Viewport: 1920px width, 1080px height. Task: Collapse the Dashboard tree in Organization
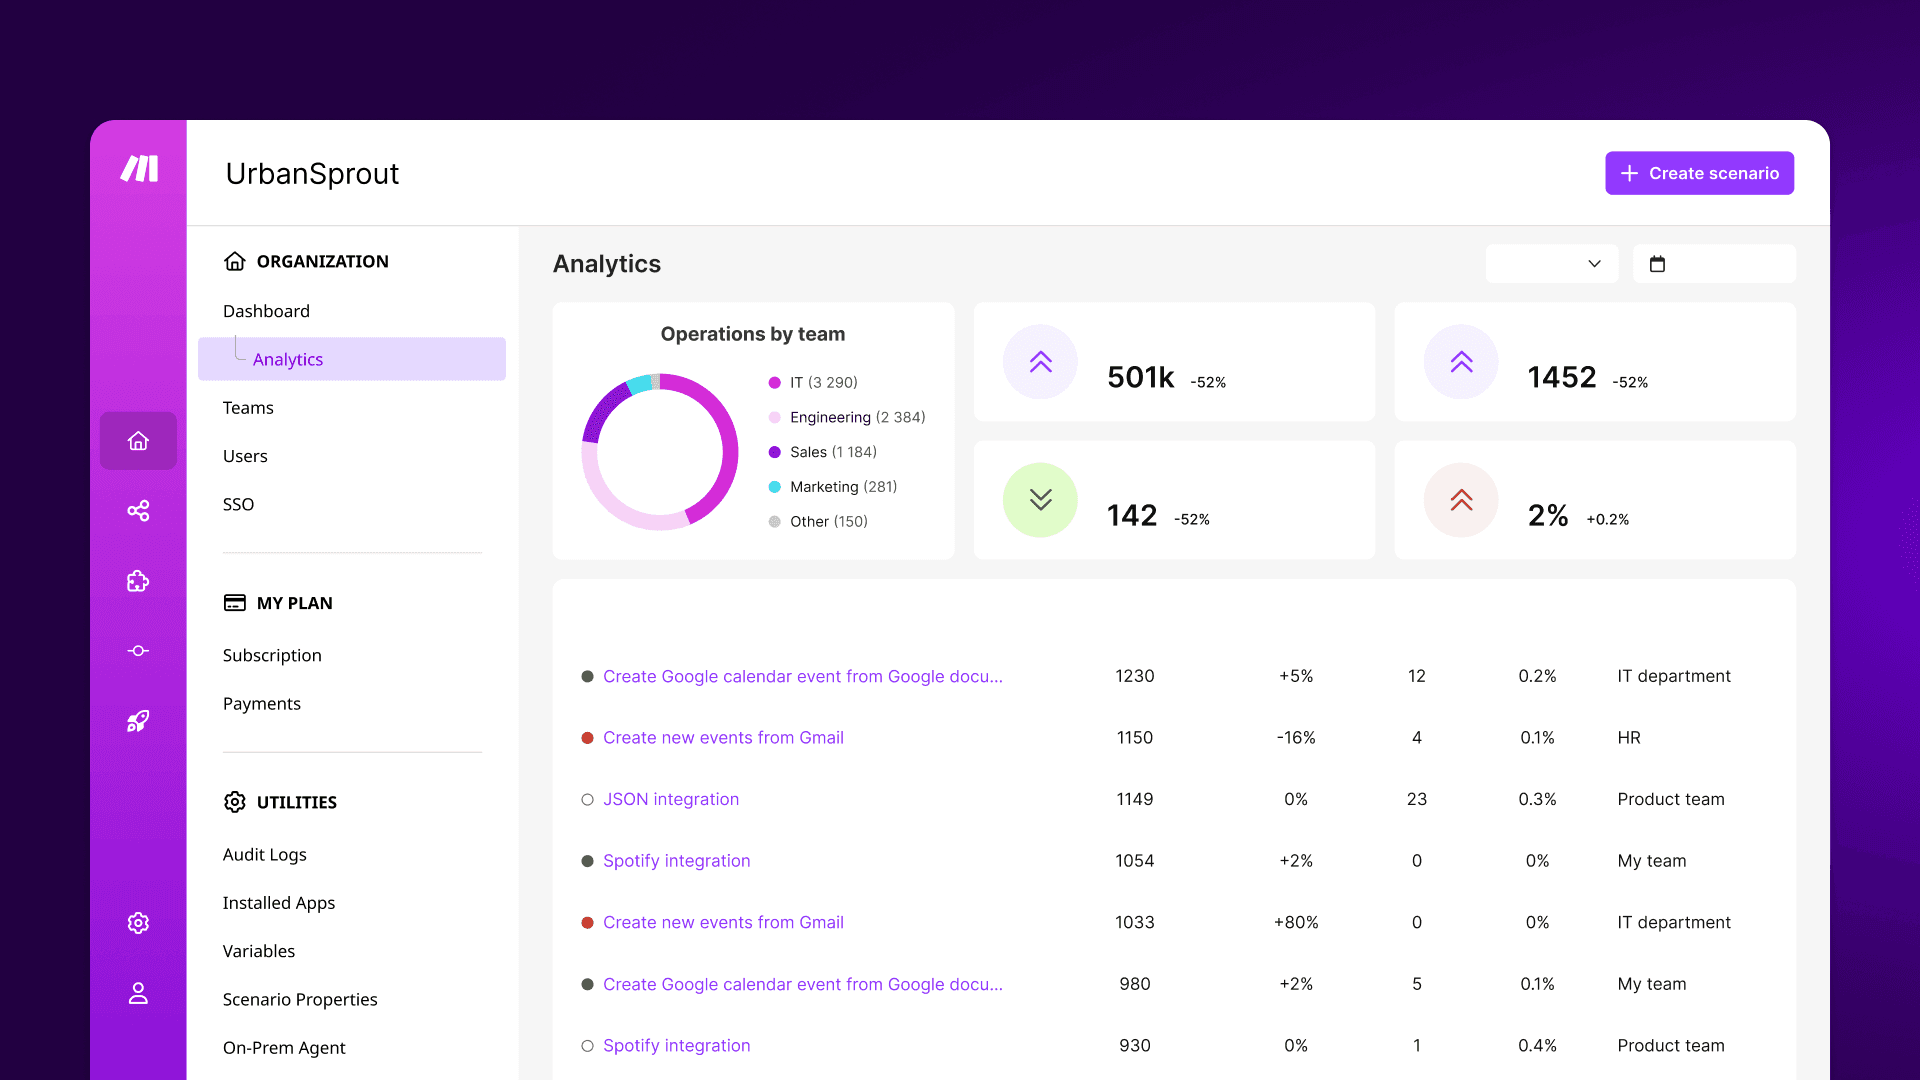pyautogui.click(x=266, y=310)
